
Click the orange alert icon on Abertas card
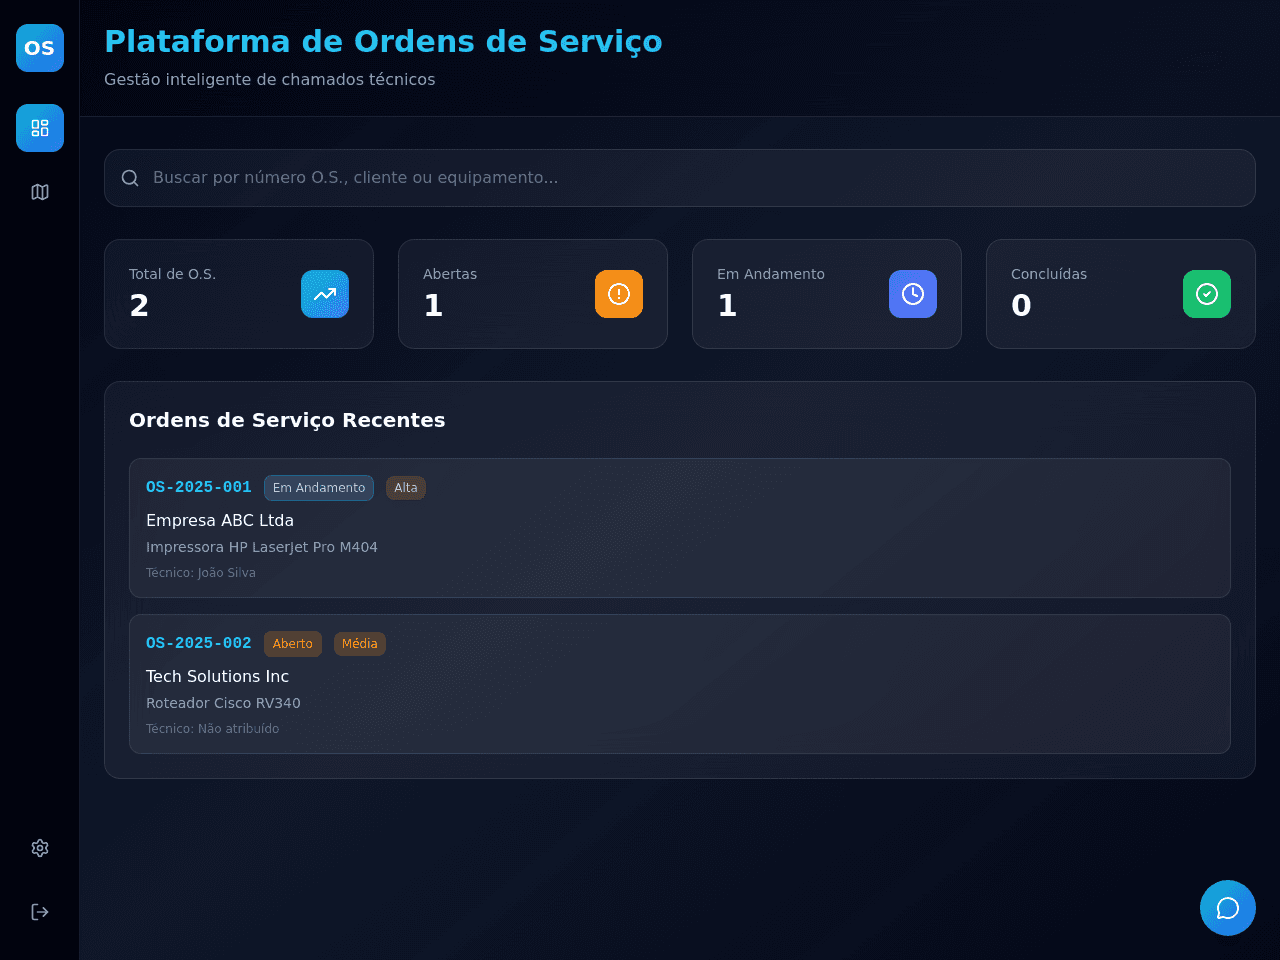619,294
